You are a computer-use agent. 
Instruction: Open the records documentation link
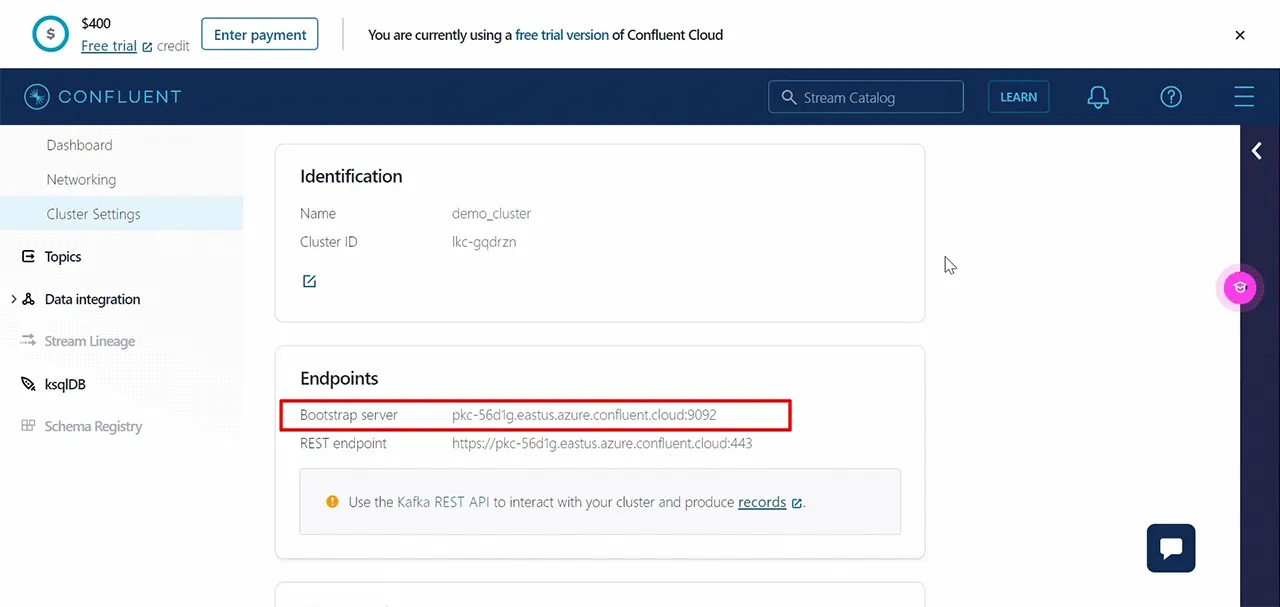tap(762, 502)
